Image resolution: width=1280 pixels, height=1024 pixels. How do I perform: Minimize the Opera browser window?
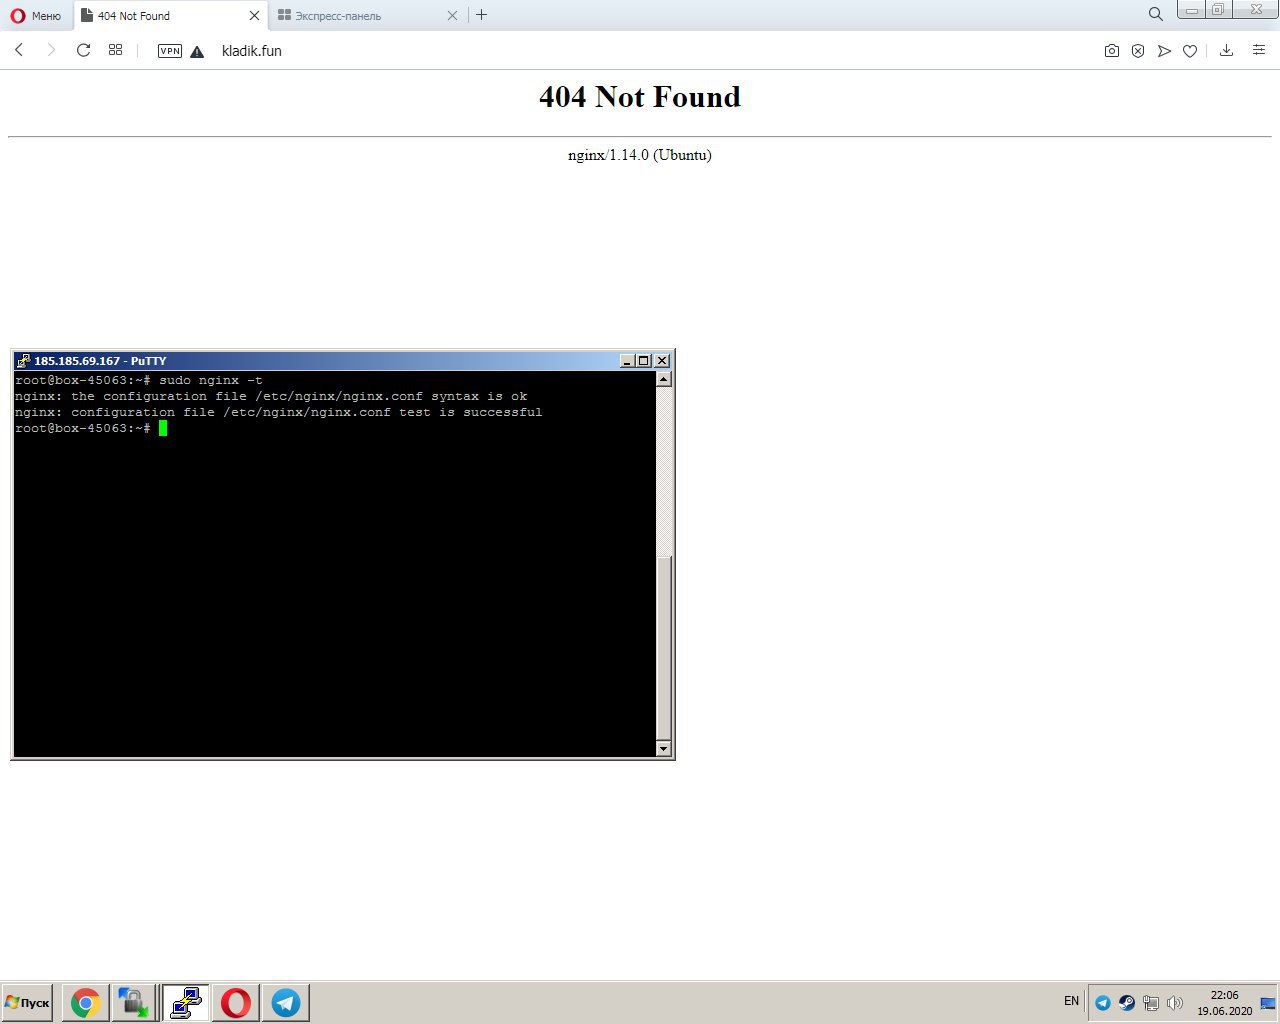pos(1191,10)
